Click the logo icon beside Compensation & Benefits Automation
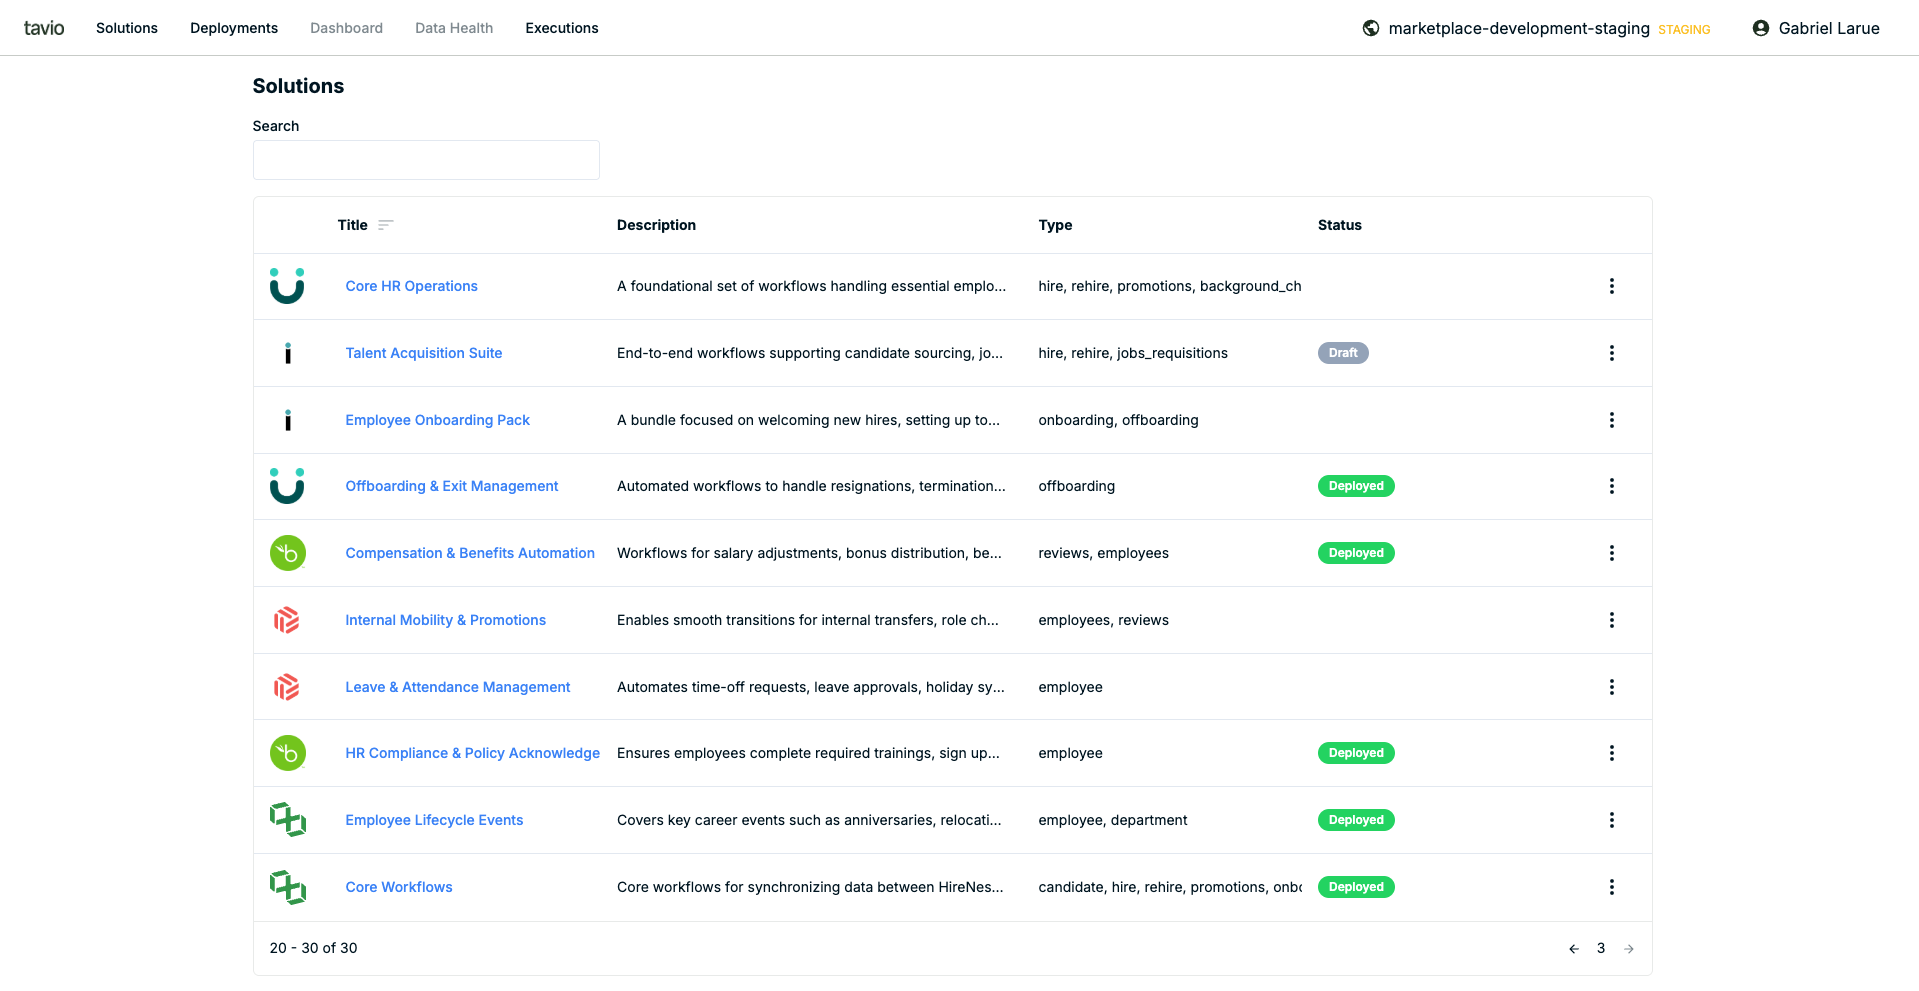 click(288, 553)
